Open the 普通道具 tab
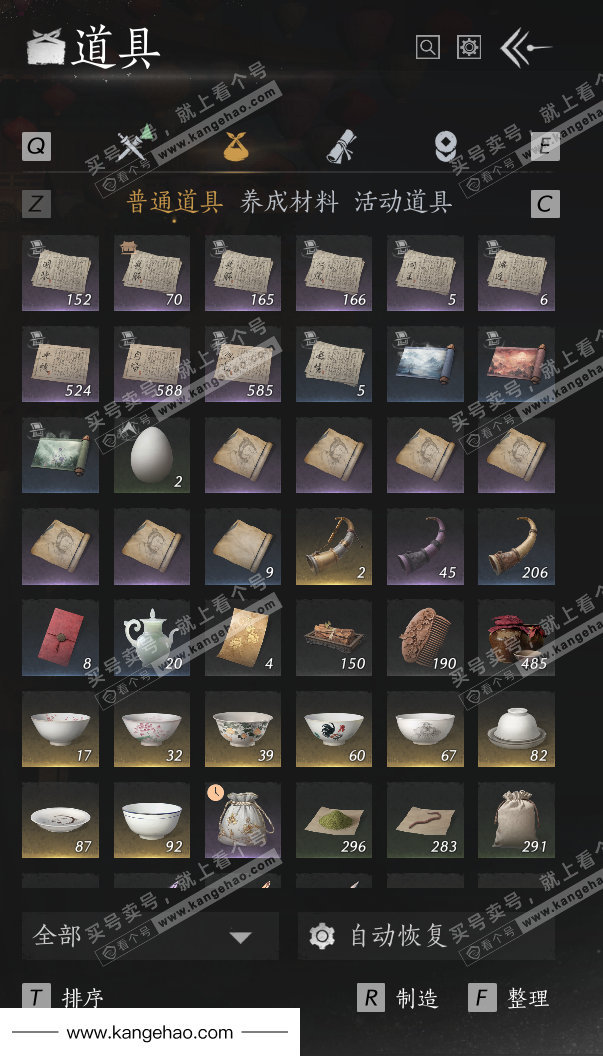The width and height of the screenshot is (603, 1056). click(174, 202)
